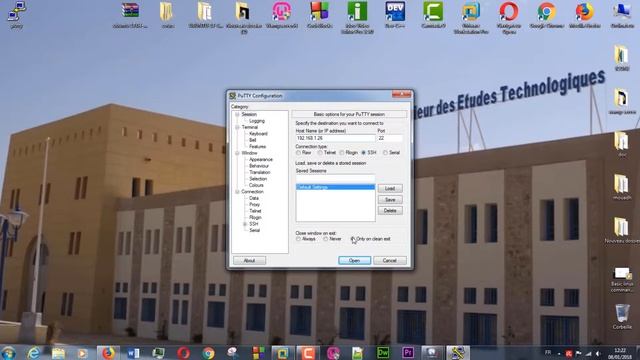Open Microsoft Word from the taskbar
This screenshot has width=640, height=360.
(133, 353)
